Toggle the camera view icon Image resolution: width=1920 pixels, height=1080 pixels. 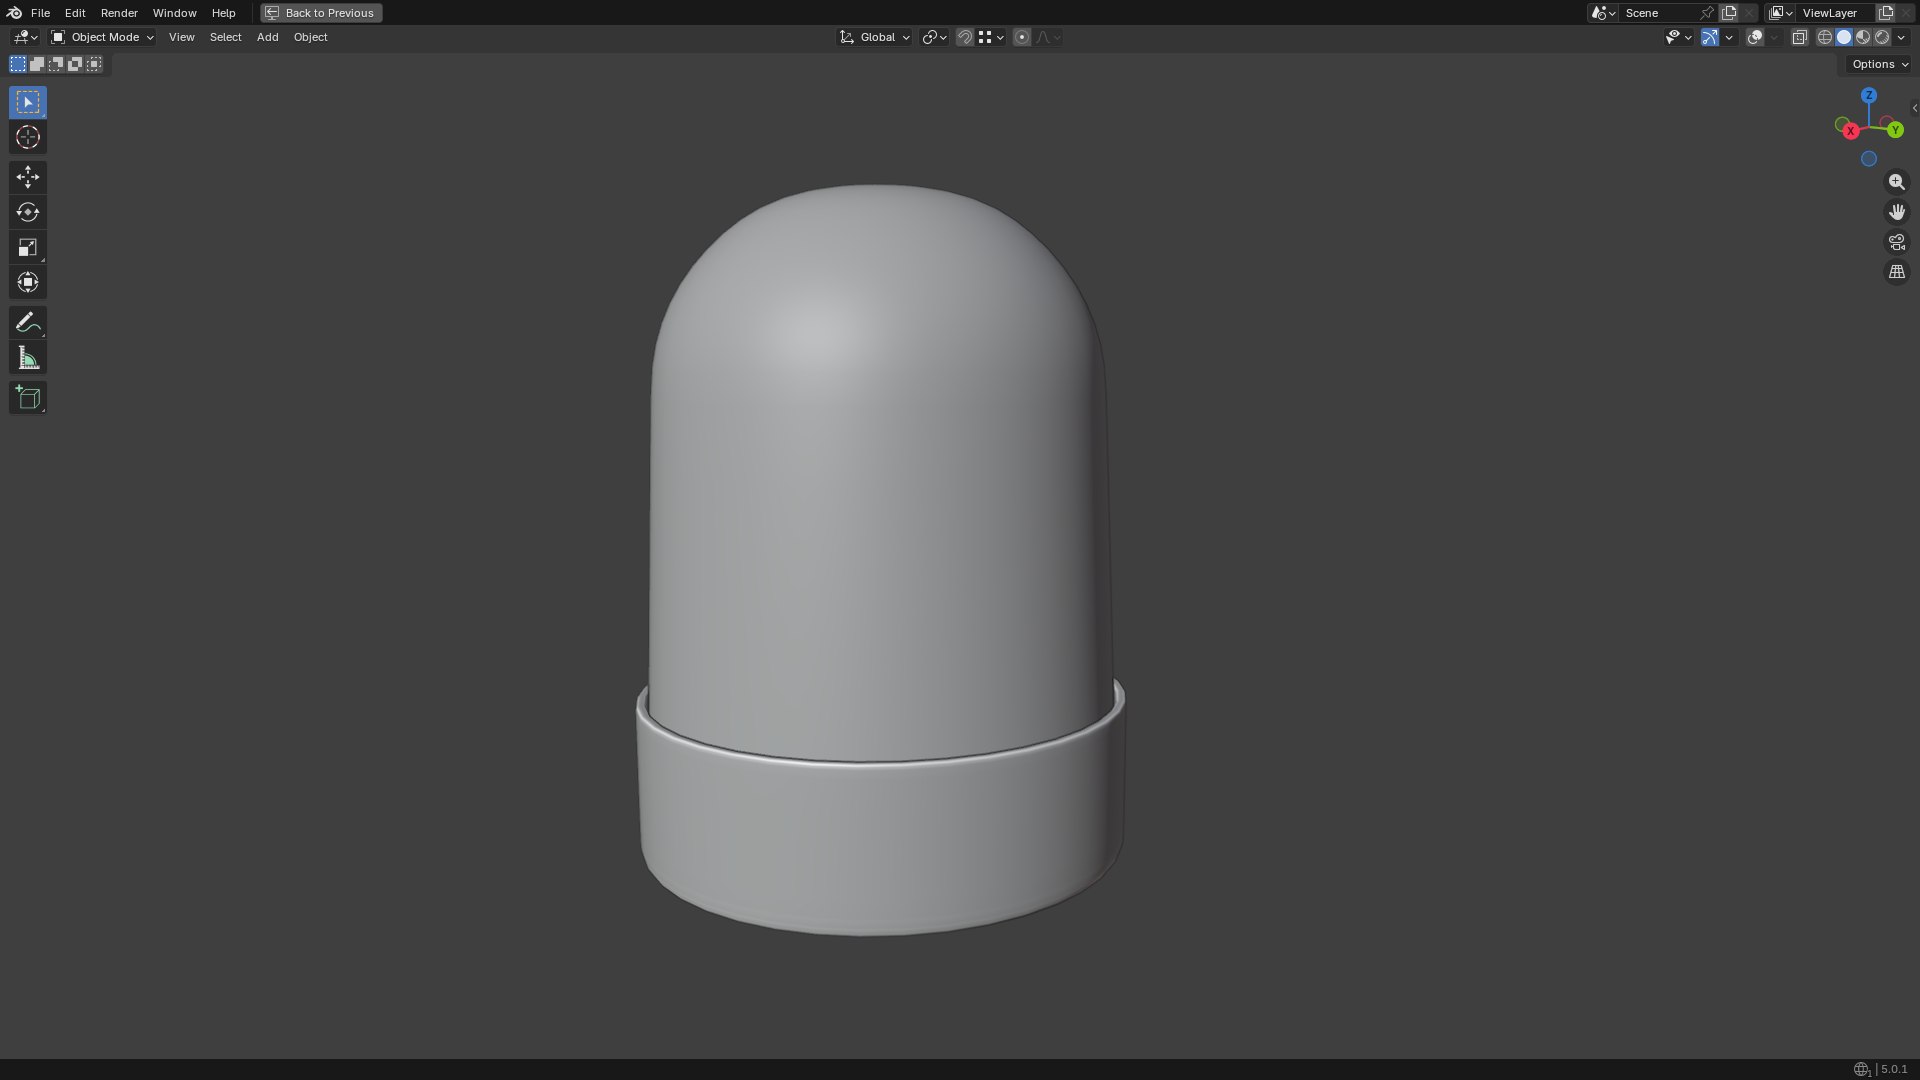pos(1896,242)
